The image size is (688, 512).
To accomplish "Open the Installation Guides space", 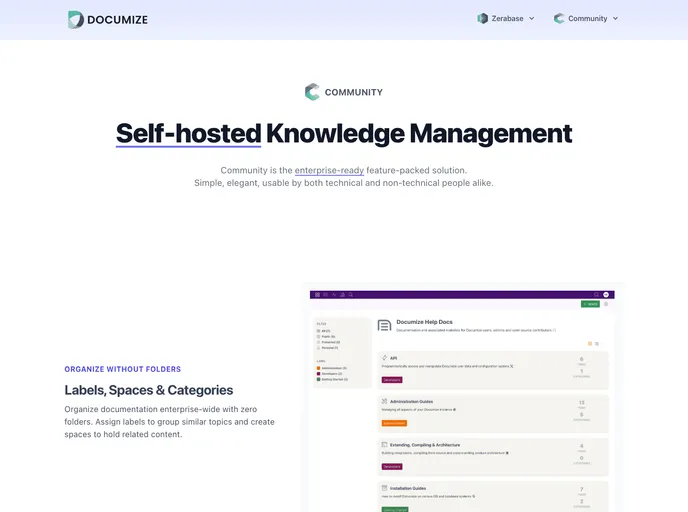I will [408, 488].
